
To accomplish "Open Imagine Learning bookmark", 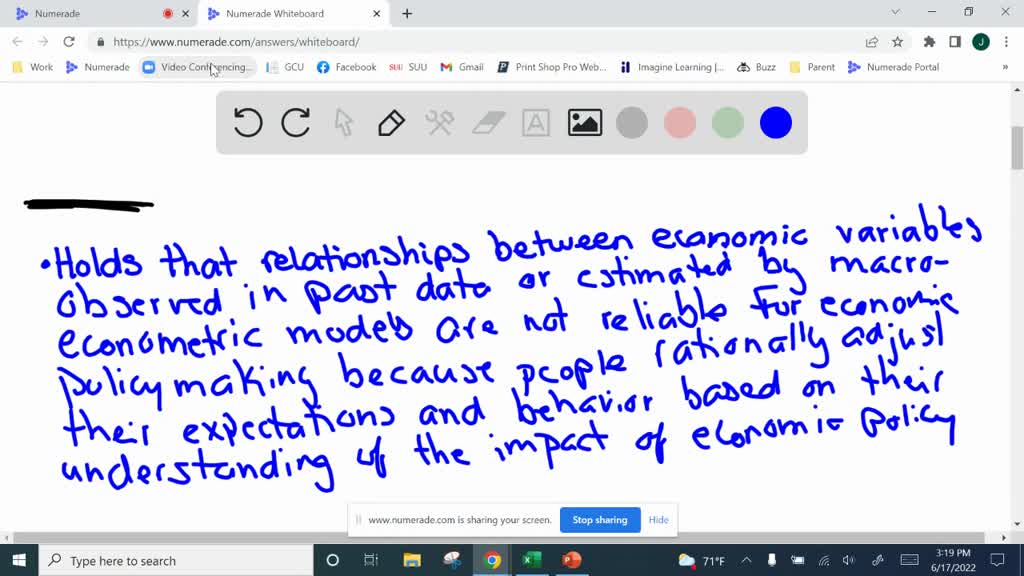I will click(672, 67).
